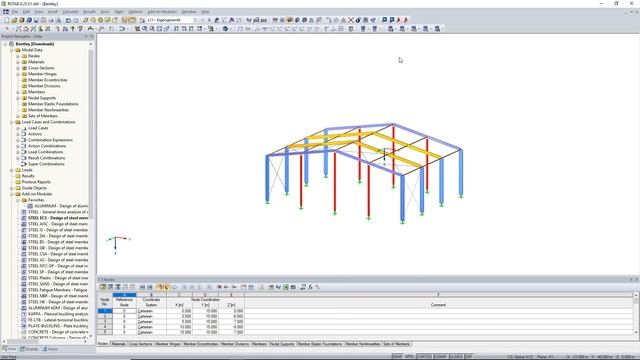Switch to the Nodal Supports table tab
Viewport: 640px width, 360px height.
[282, 344]
